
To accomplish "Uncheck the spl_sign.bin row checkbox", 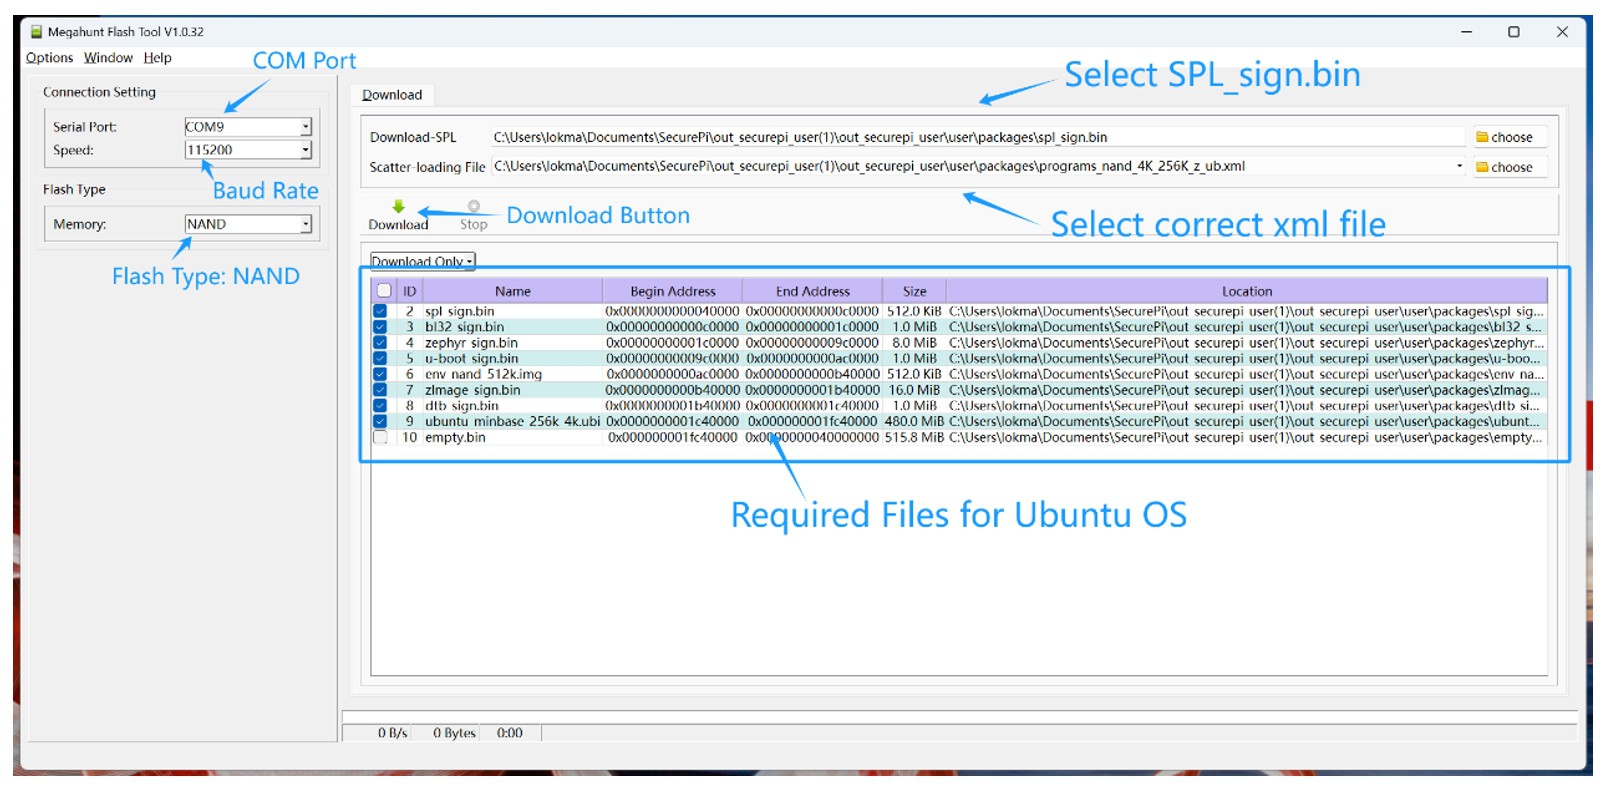I will [380, 311].
